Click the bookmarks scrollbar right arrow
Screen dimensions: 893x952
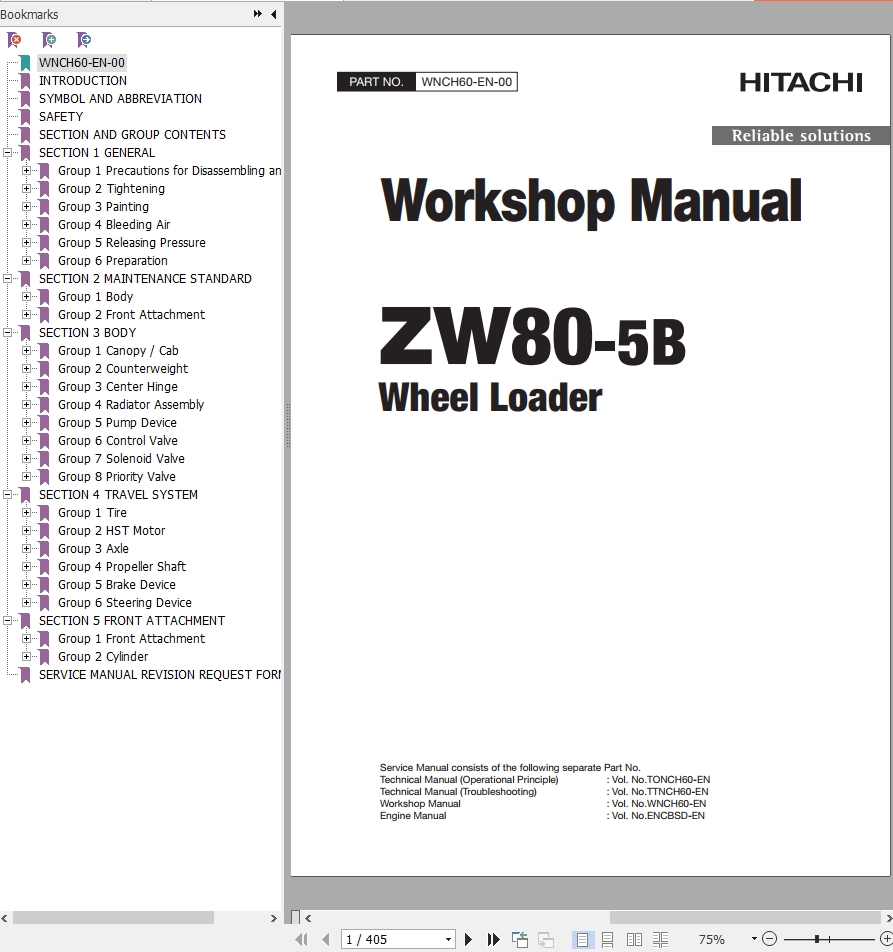[x=274, y=918]
